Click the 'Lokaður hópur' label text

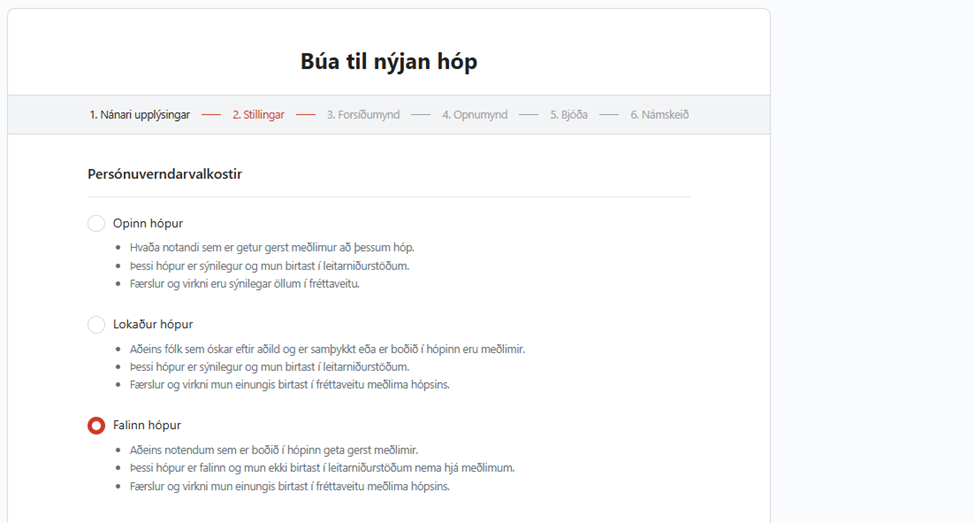click(x=153, y=324)
